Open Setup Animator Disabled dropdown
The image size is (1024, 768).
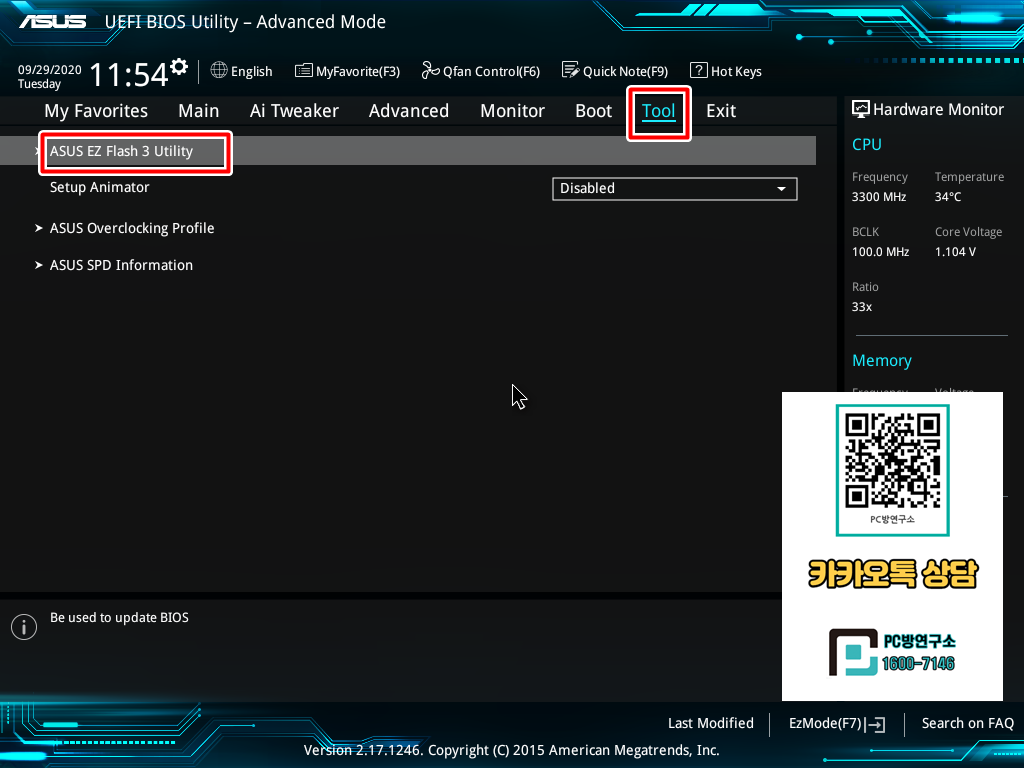point(675,189)
